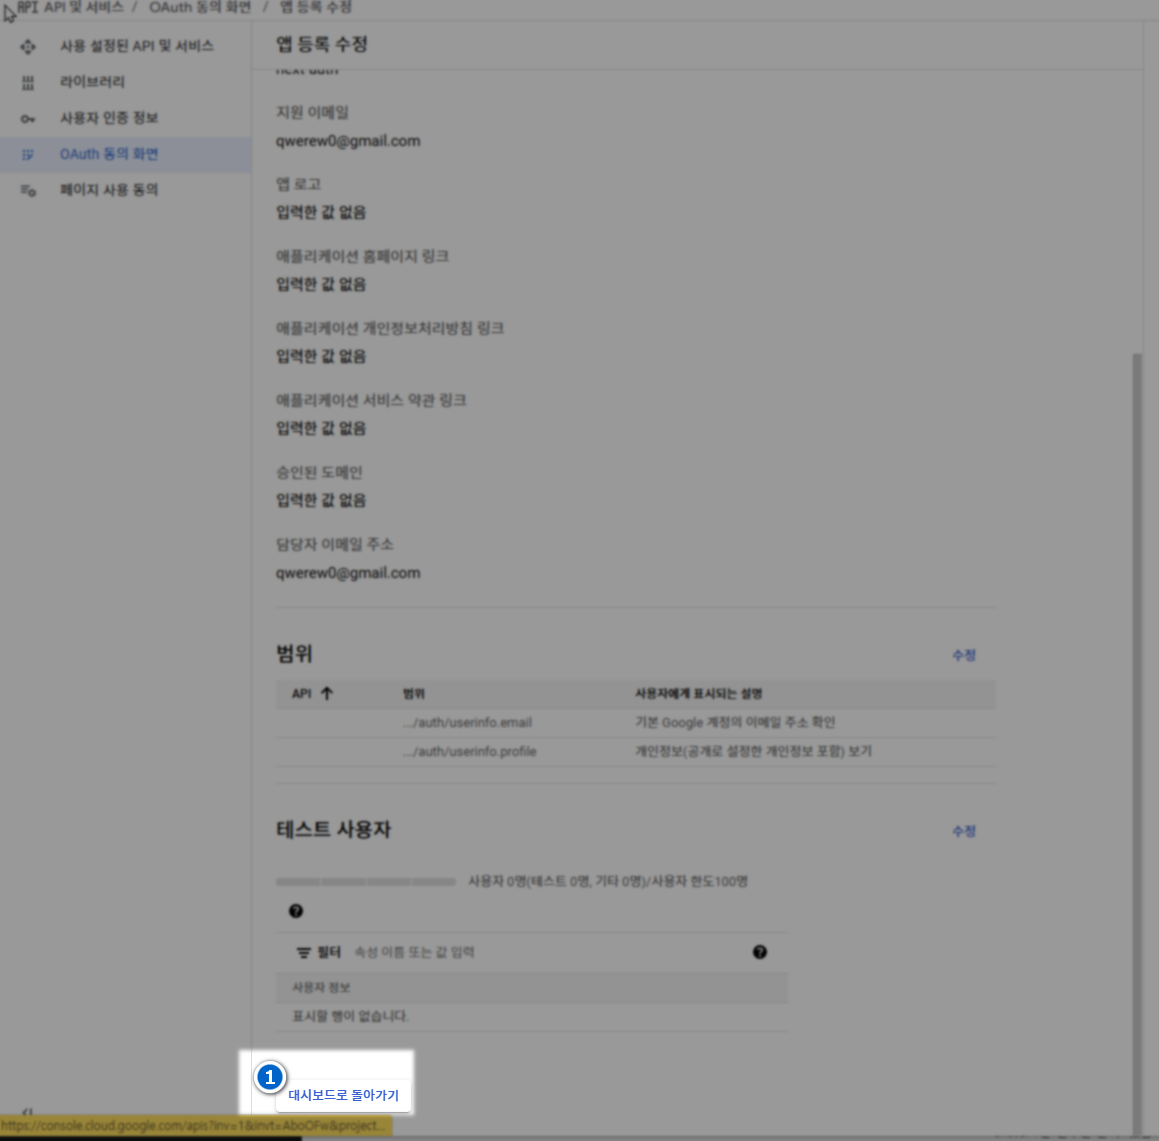Click 수정 link next to 범위
Screen dimensions: 1159x1141
[x=964, y=655]
